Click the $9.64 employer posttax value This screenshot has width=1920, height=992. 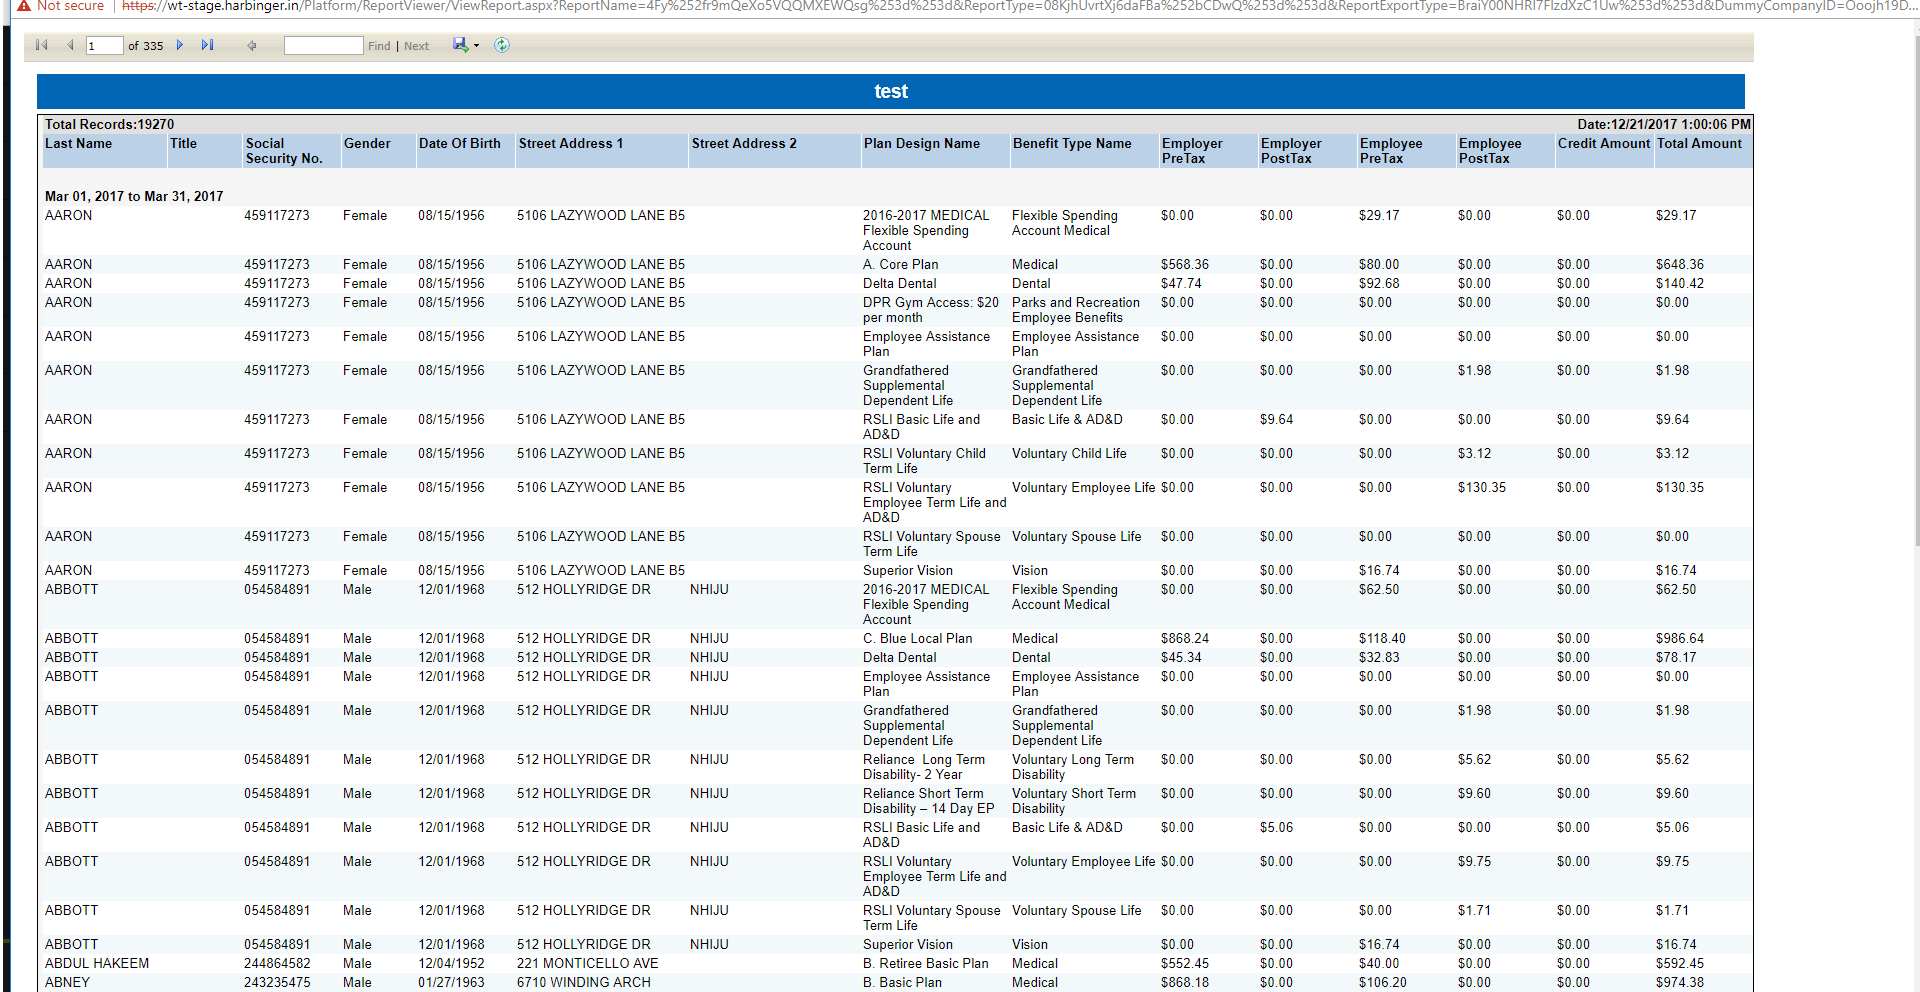tap(1276, 419)
